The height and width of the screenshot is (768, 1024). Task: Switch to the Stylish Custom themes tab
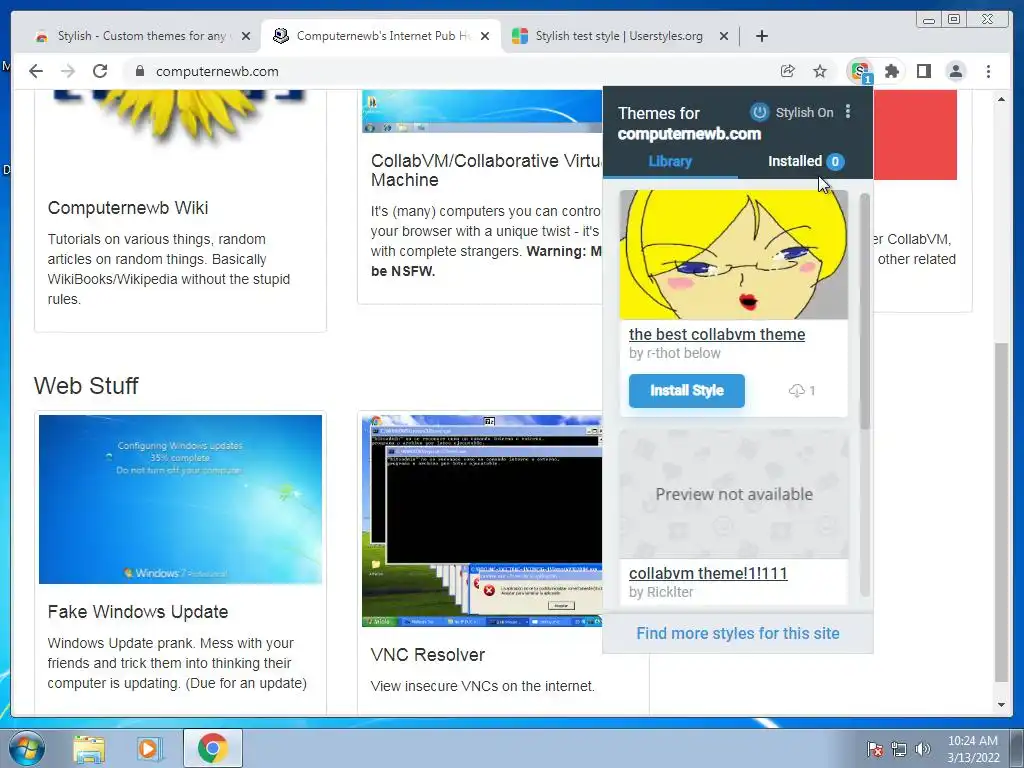coord(141,36)
